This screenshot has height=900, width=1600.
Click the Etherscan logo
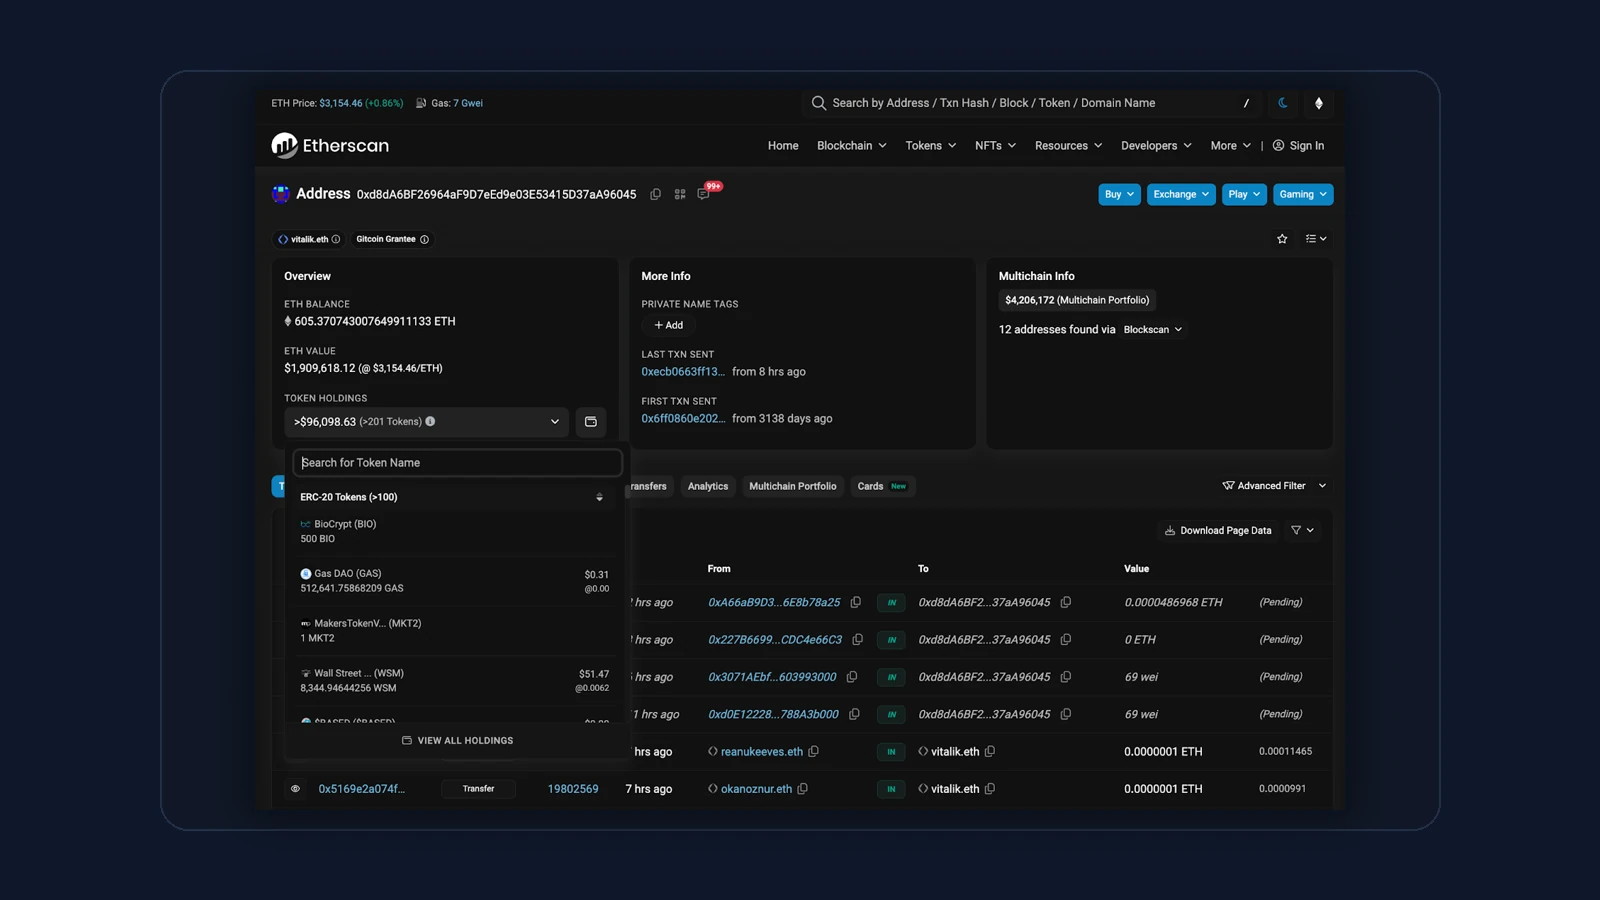(x=330, y=145)
